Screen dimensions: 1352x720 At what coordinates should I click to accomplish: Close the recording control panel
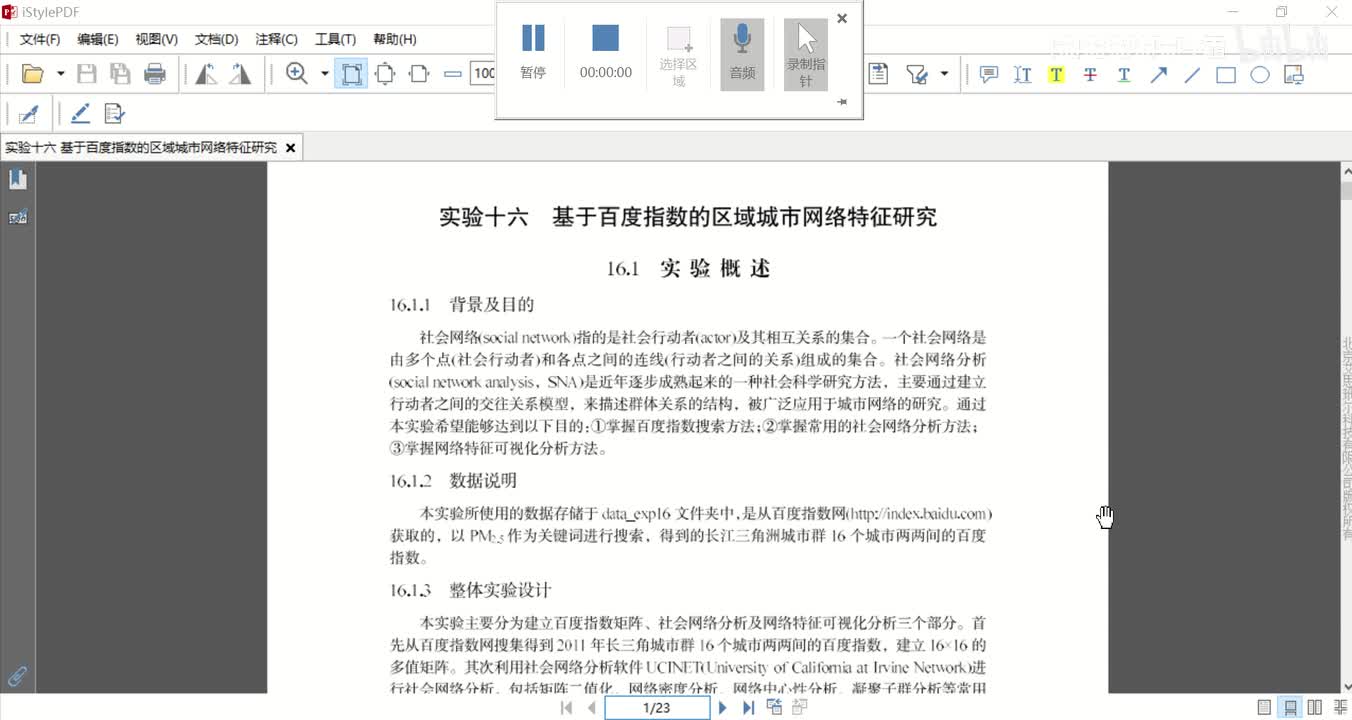(x=842, y=18)
